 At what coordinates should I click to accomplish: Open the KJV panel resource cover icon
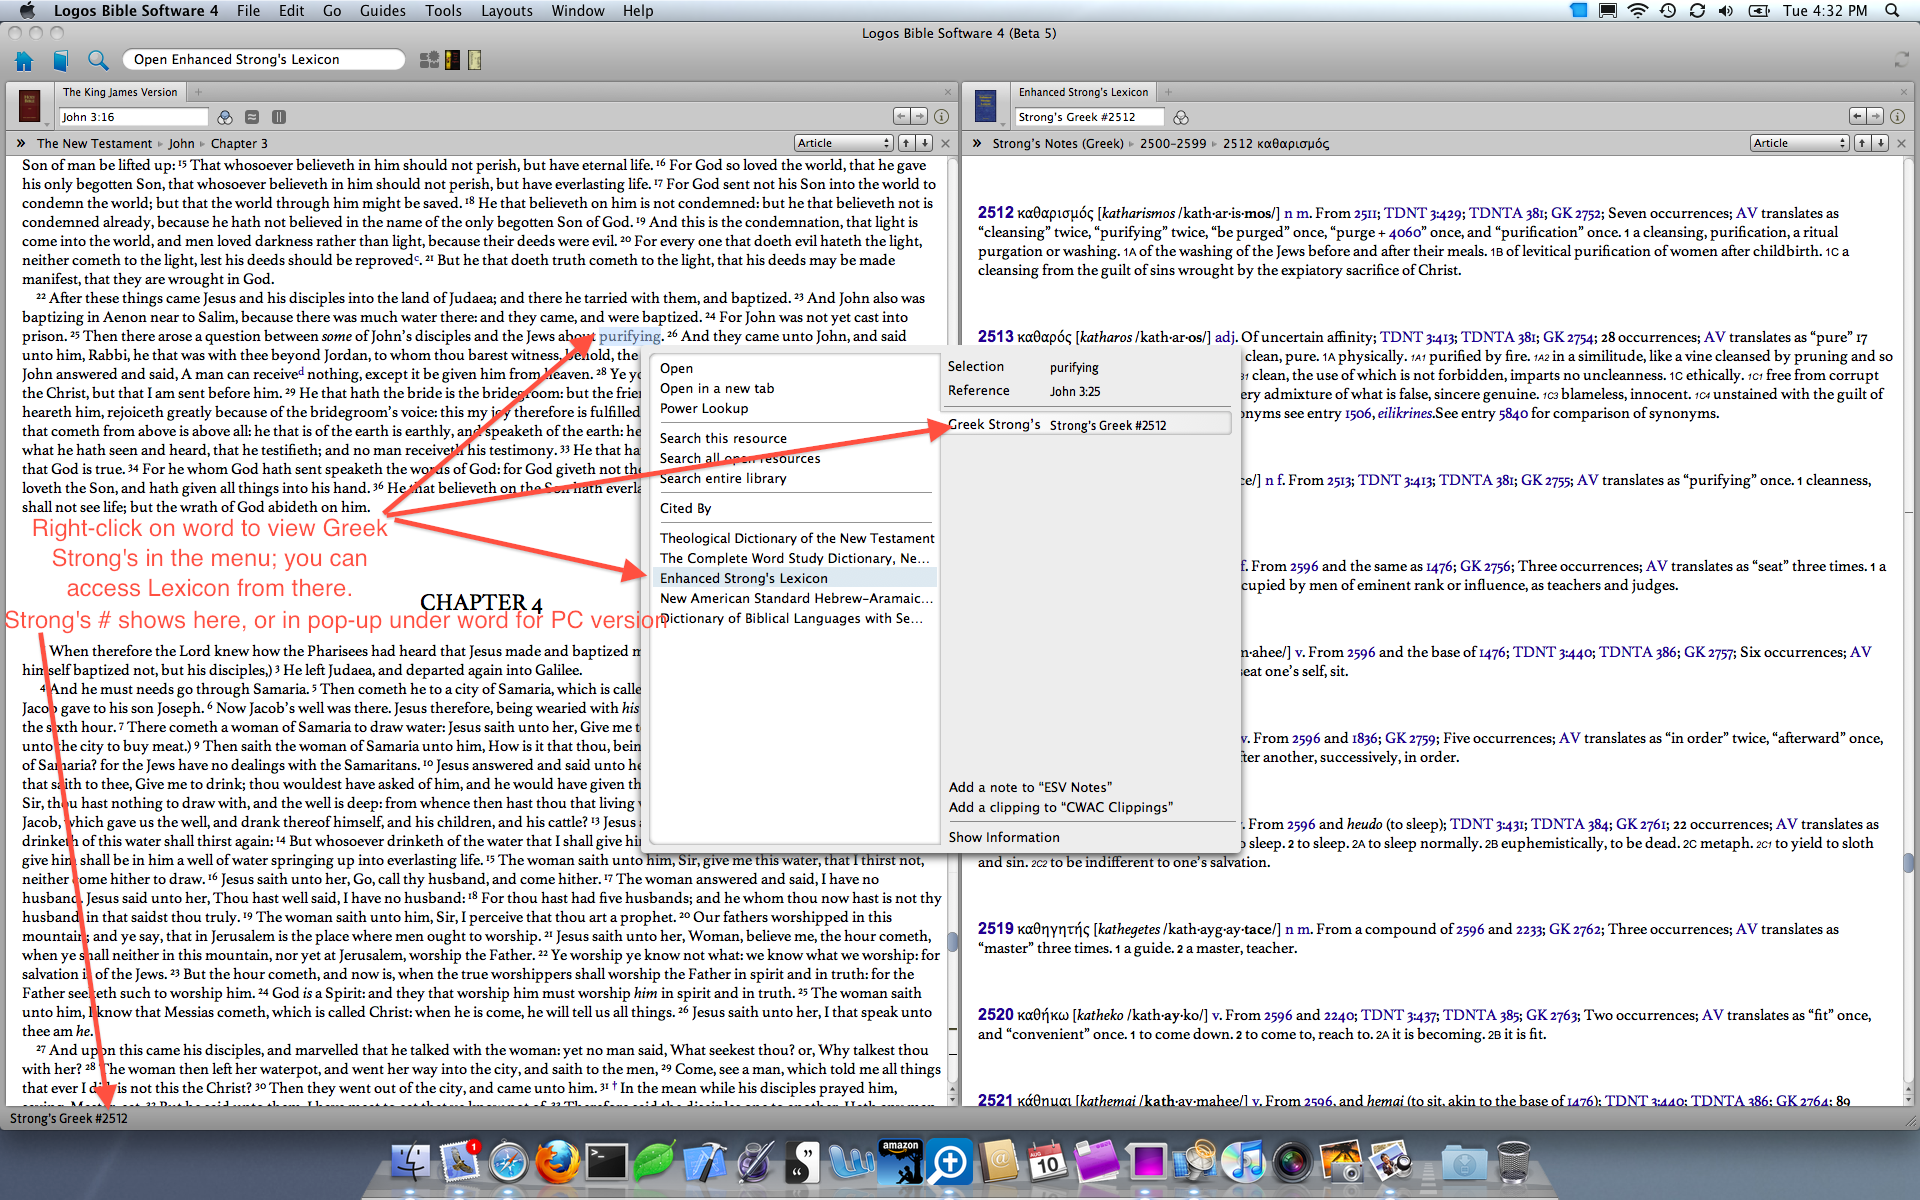(30, 104)
